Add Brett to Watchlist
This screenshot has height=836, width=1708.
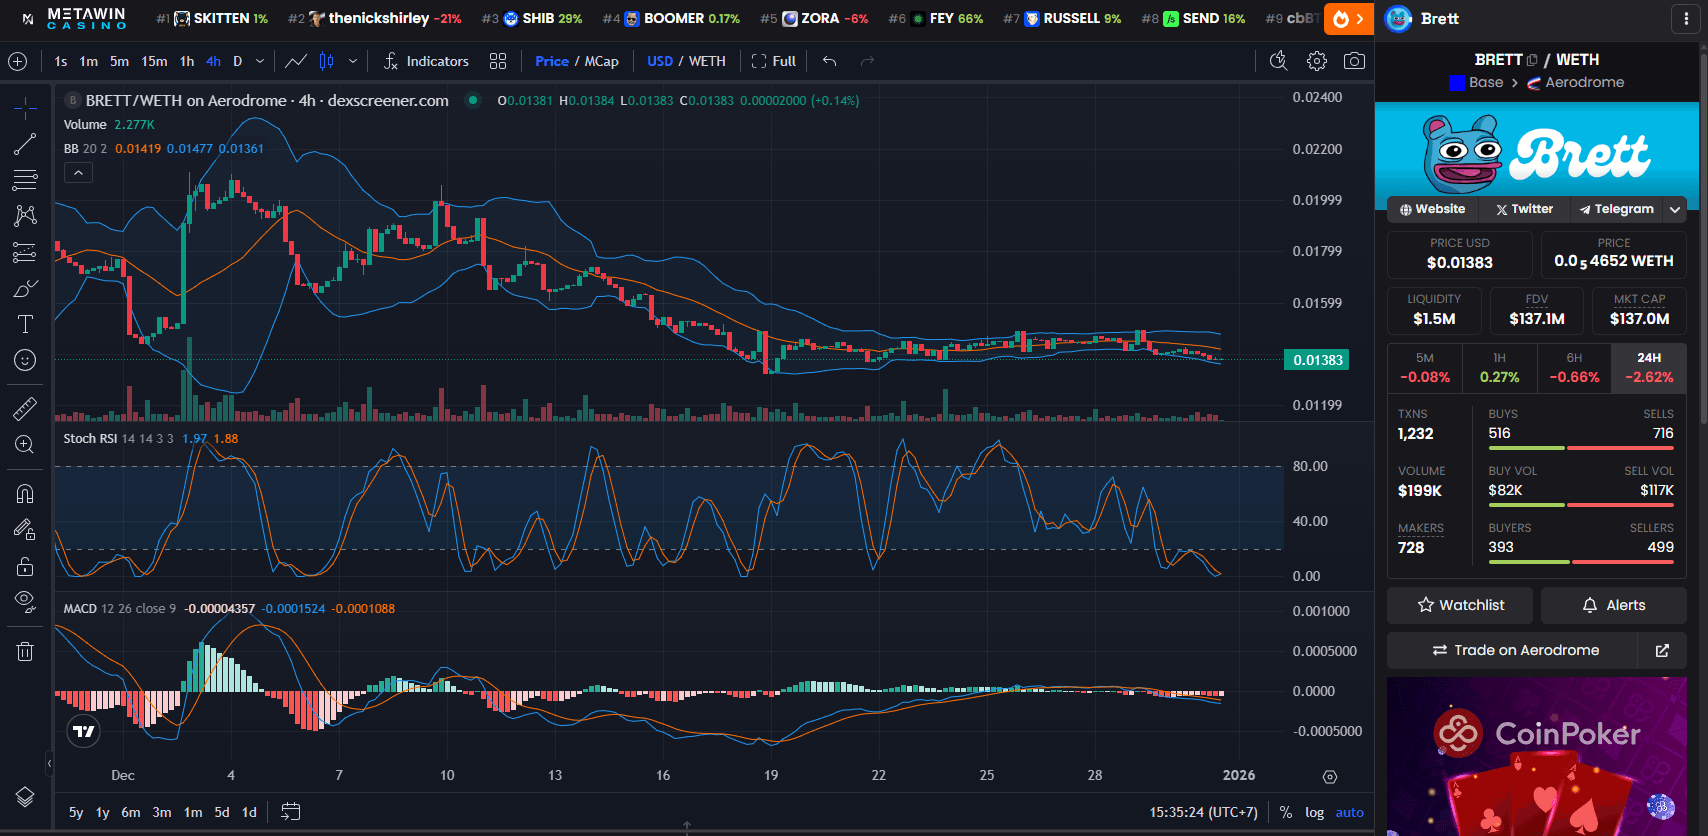(x=1460, y=605)
